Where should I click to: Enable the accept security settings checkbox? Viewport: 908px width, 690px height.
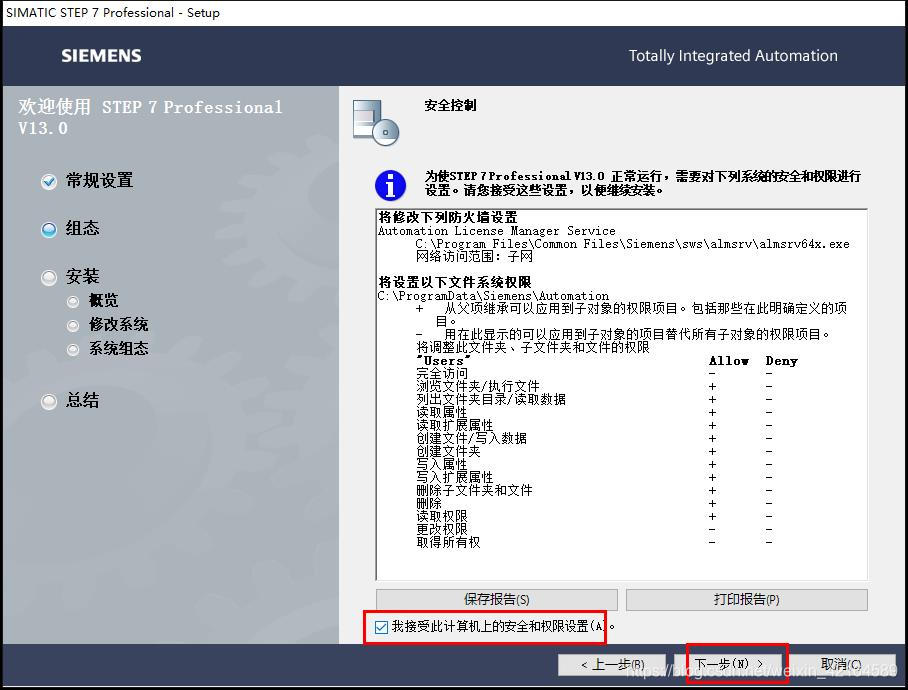381,627
